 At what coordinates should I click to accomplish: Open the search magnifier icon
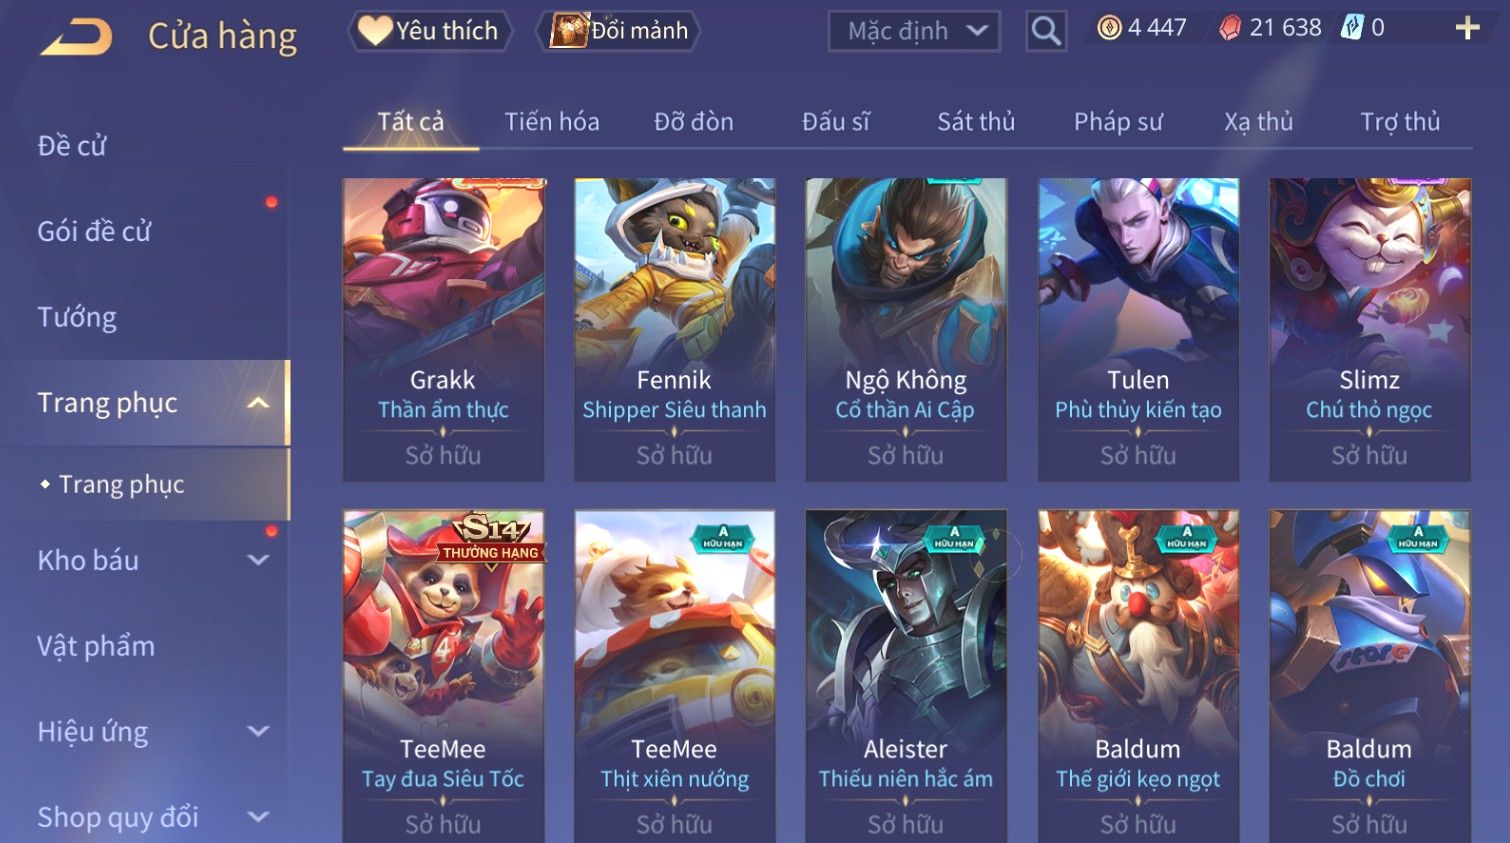coord(1046,31)
